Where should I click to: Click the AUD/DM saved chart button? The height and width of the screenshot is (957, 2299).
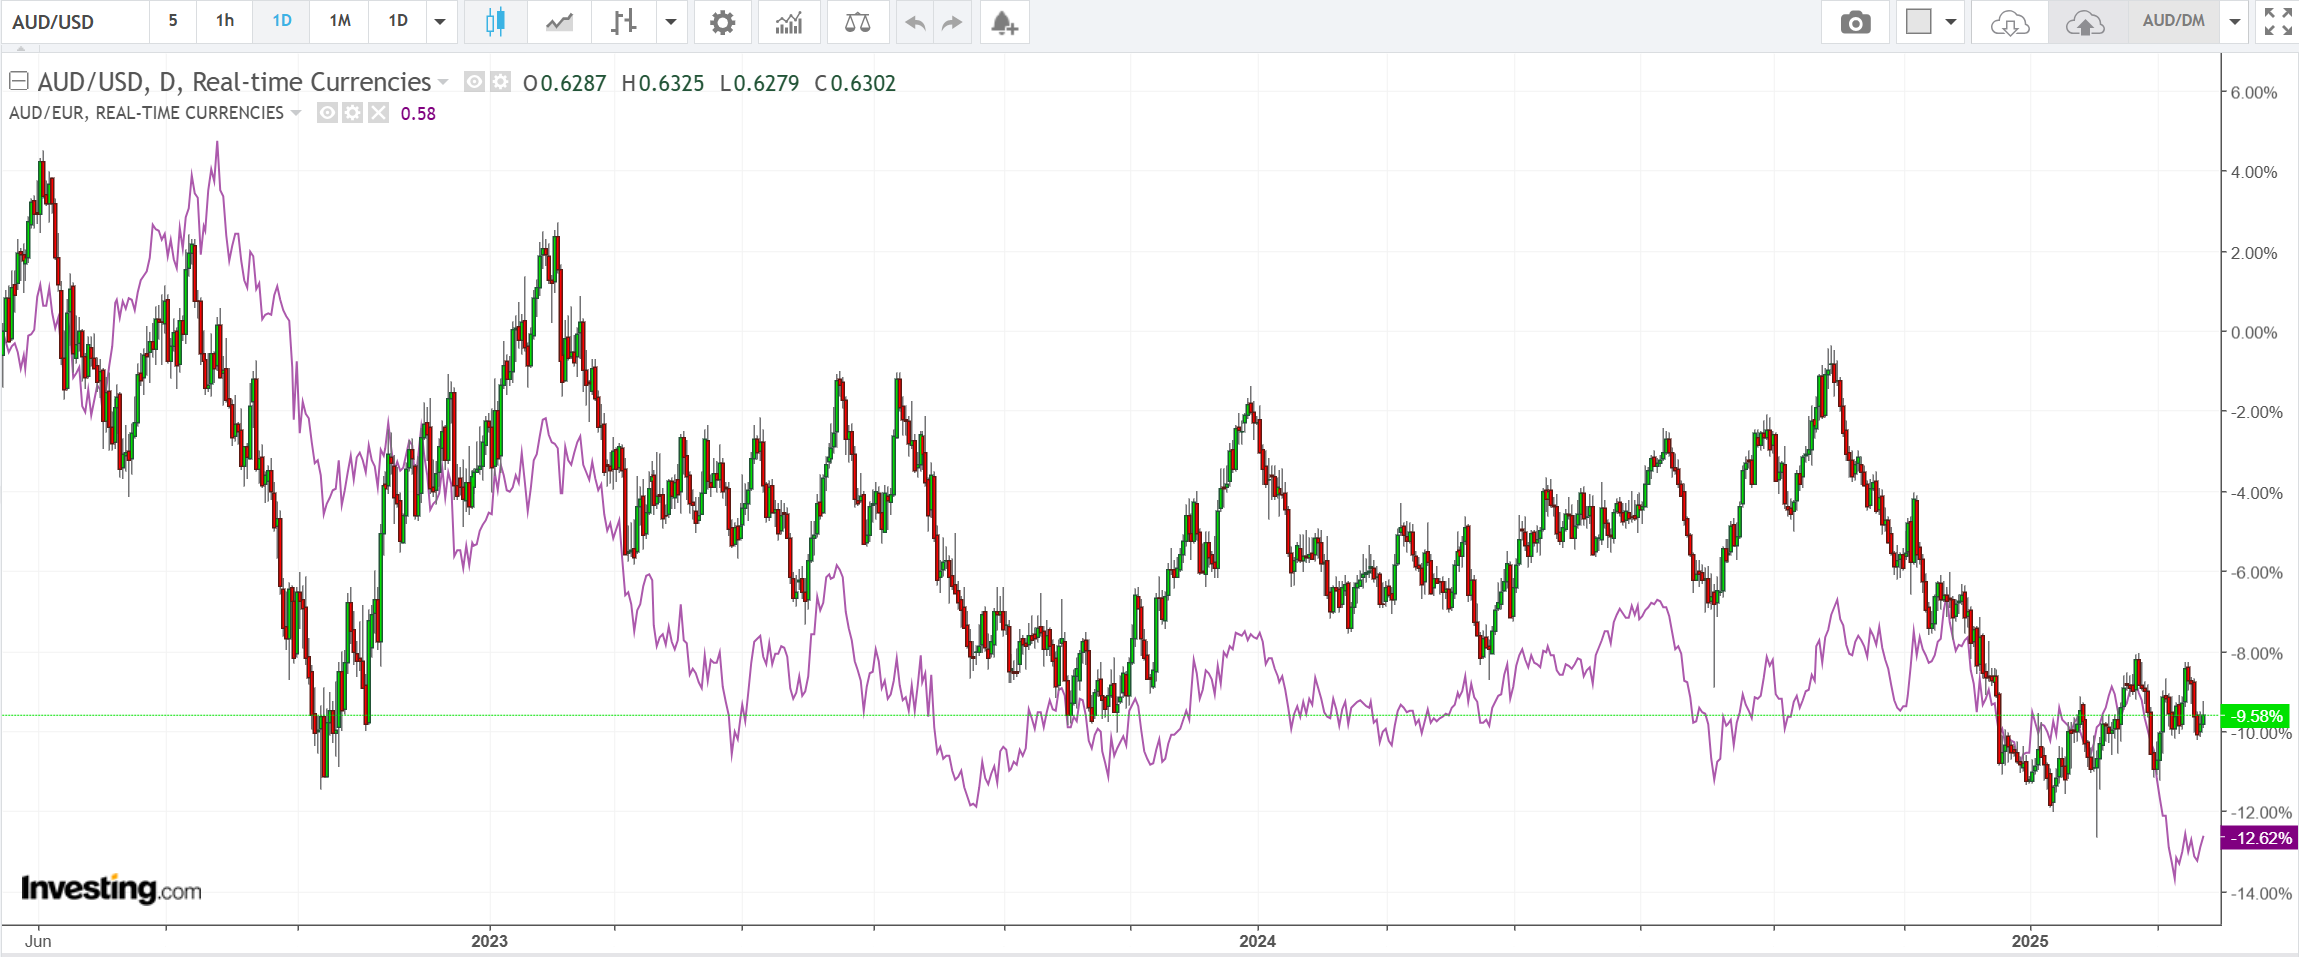coord(2172,21)
